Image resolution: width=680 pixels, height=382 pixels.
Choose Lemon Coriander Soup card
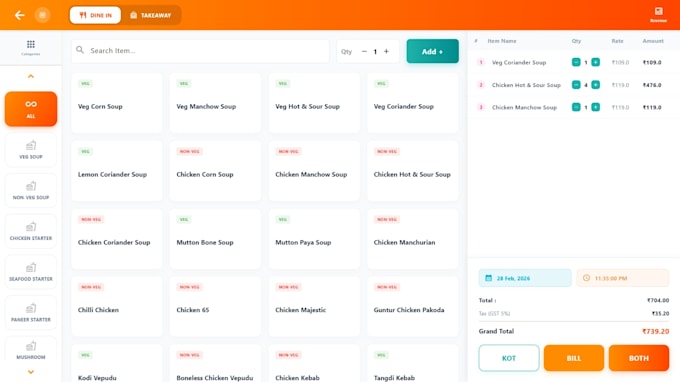click(x=117, y=171)
